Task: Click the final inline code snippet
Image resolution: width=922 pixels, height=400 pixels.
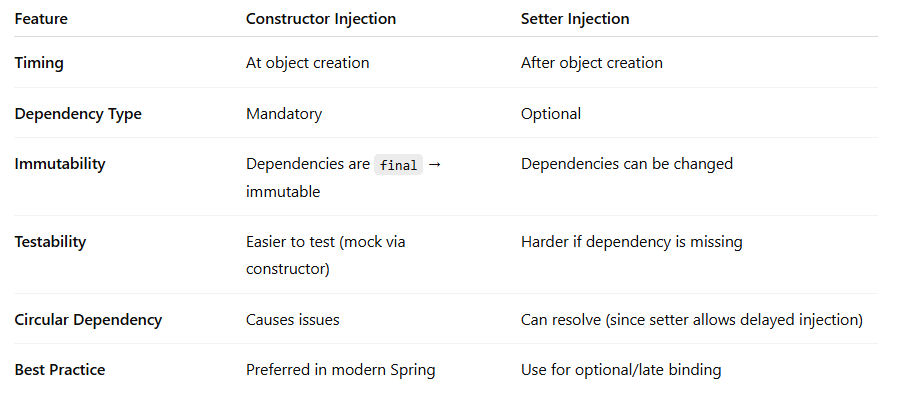Action: (399, 165)
